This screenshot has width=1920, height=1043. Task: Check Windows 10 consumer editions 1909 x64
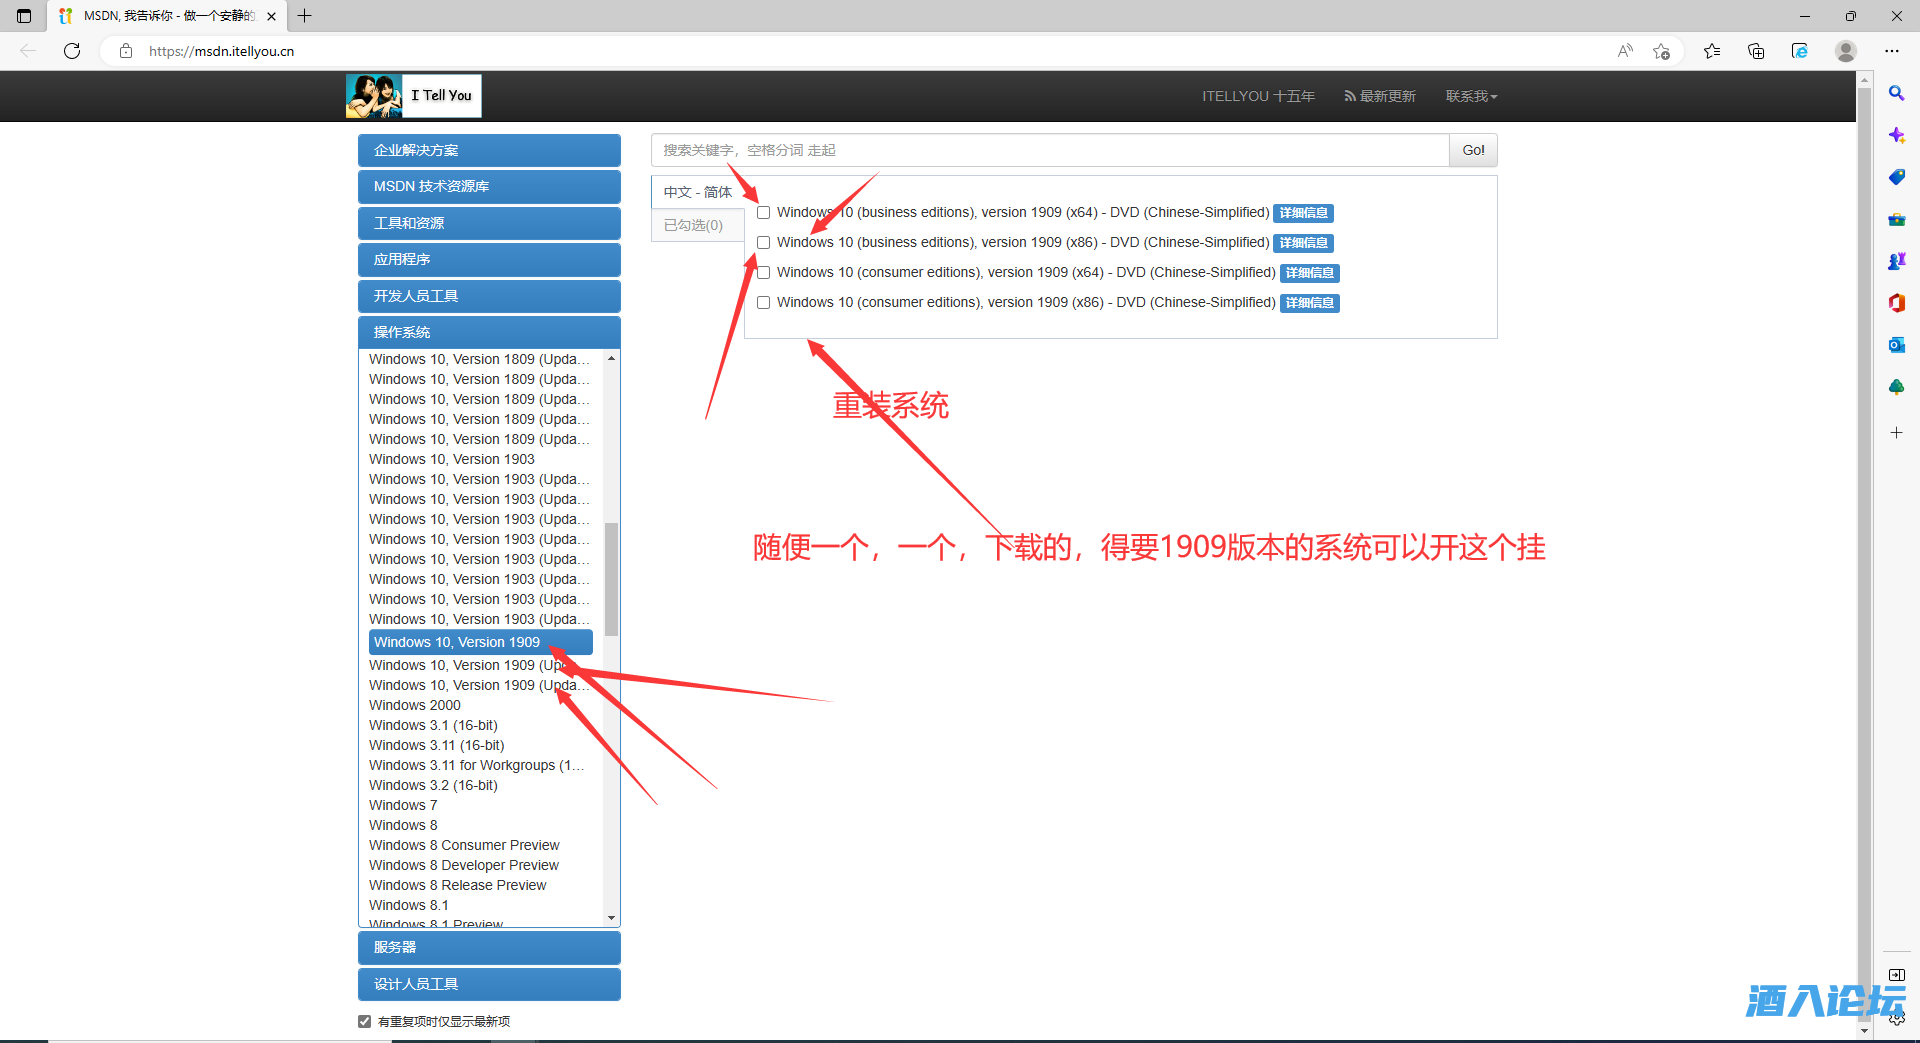[x=764, y=273]
